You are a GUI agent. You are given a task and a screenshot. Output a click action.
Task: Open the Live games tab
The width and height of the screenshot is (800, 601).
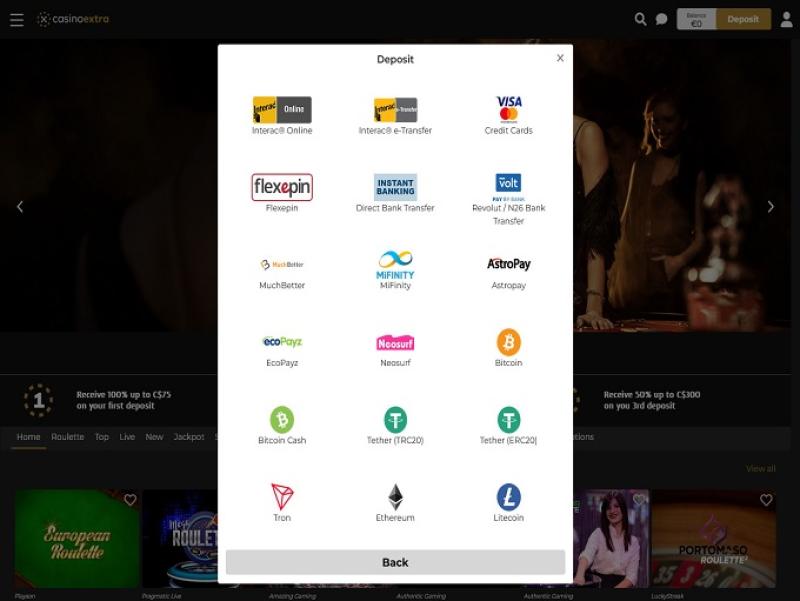point(127,437)
